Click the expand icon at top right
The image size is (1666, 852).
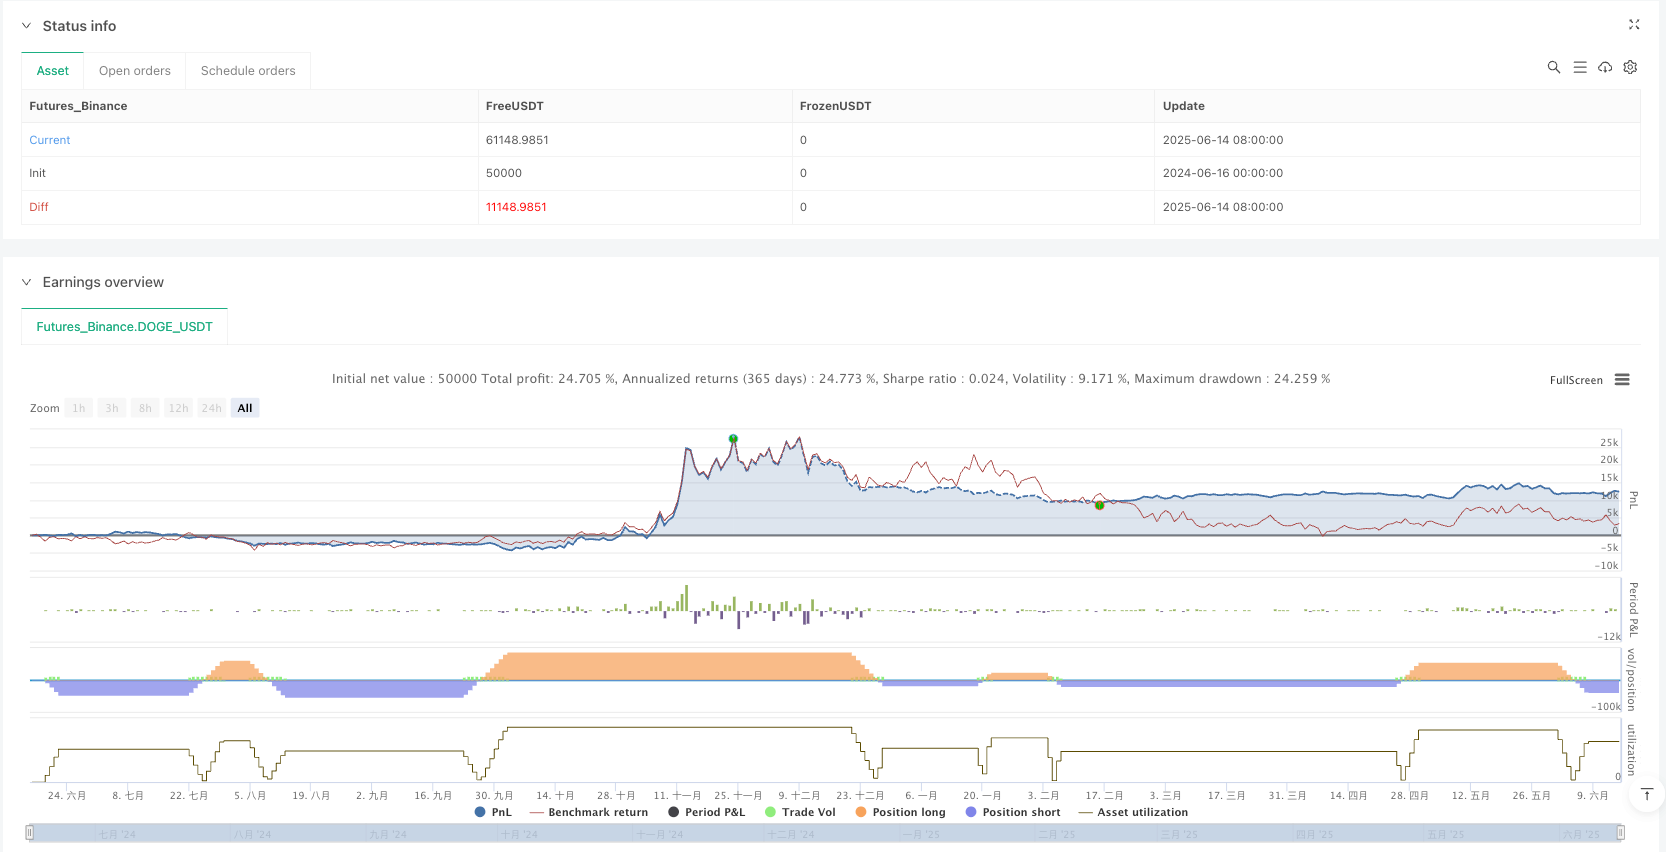(1634, 25)
